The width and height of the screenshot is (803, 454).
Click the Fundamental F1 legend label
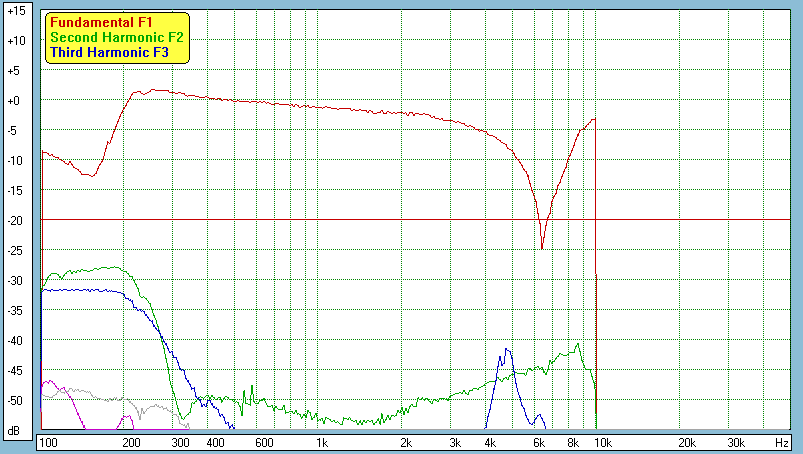(103, 21)
